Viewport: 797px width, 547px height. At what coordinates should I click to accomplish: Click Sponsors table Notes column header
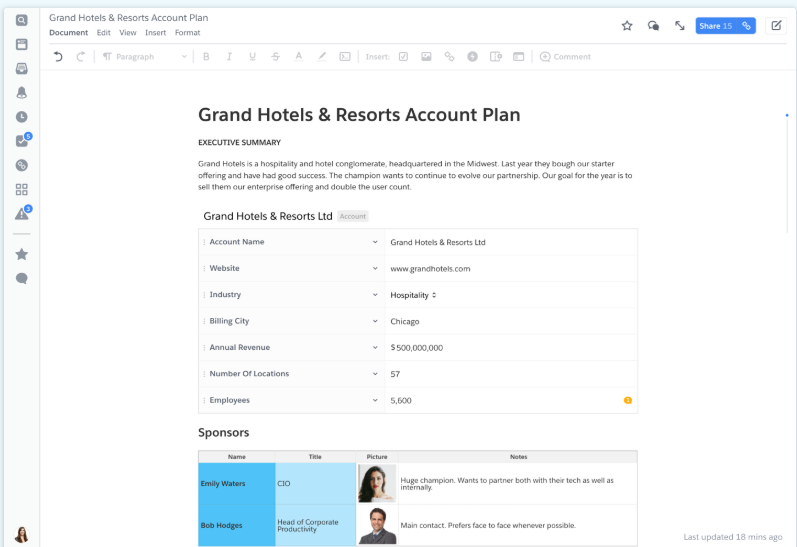pyautogui.click(x=518, y=457)
